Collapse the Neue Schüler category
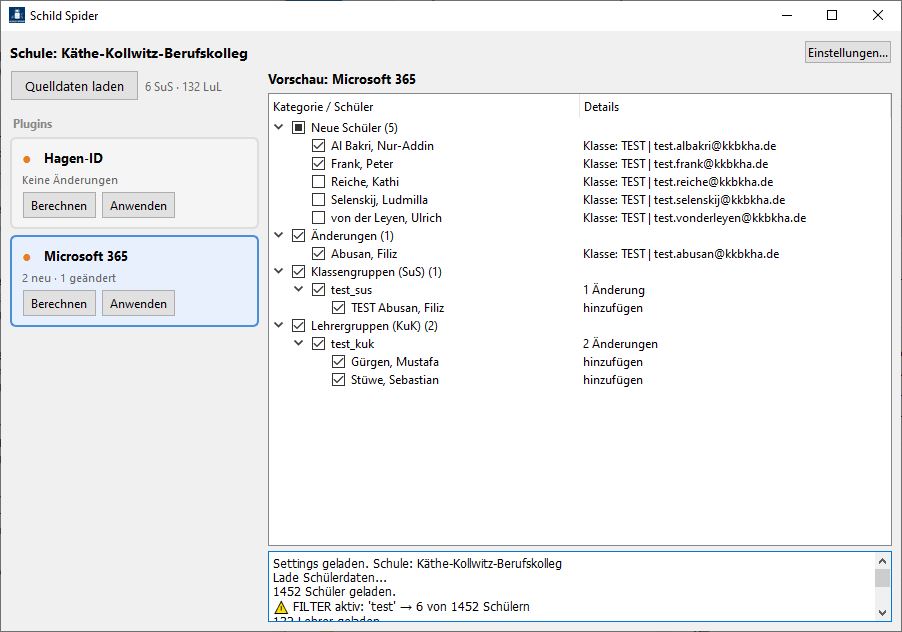This screenshot has height=632, width=902. [x=279, y=127]
